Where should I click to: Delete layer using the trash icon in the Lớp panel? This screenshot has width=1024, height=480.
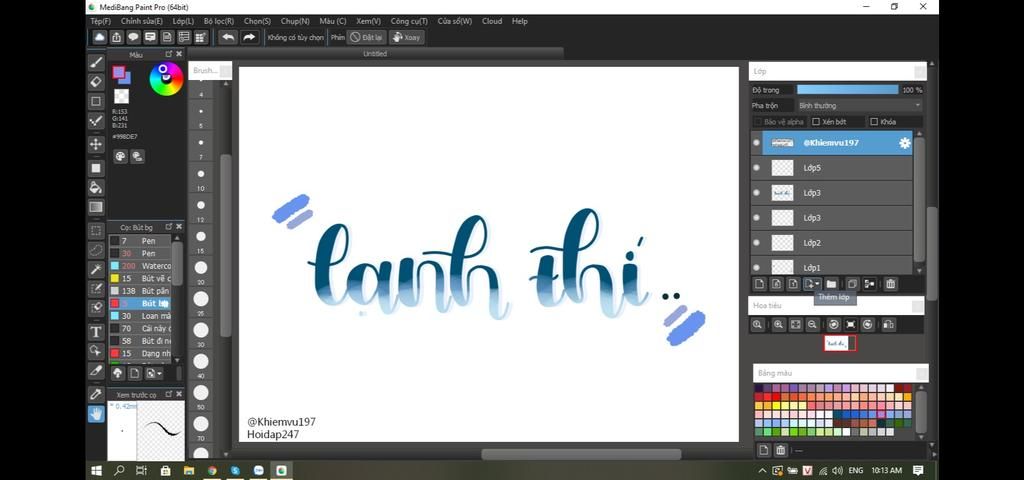[x=890, y=284]
